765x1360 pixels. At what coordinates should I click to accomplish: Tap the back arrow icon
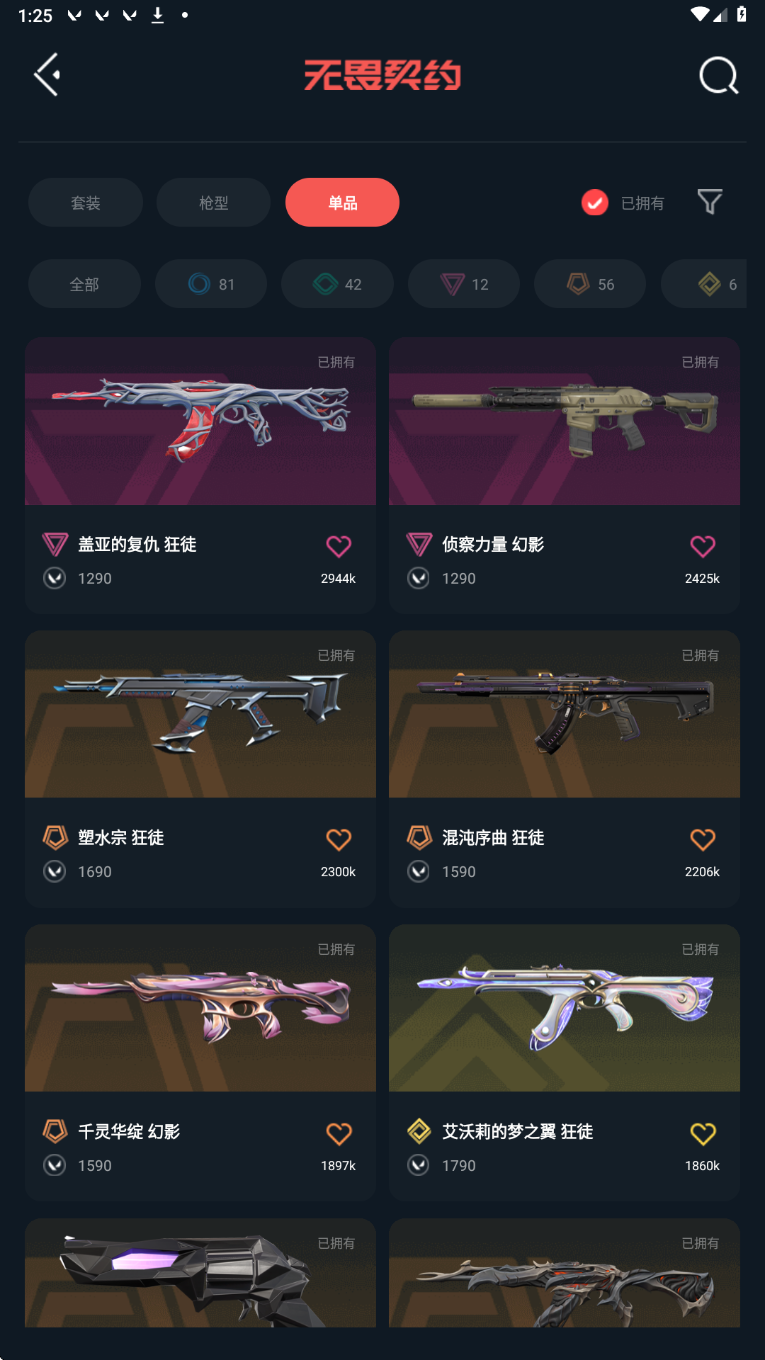click(47, 75)
